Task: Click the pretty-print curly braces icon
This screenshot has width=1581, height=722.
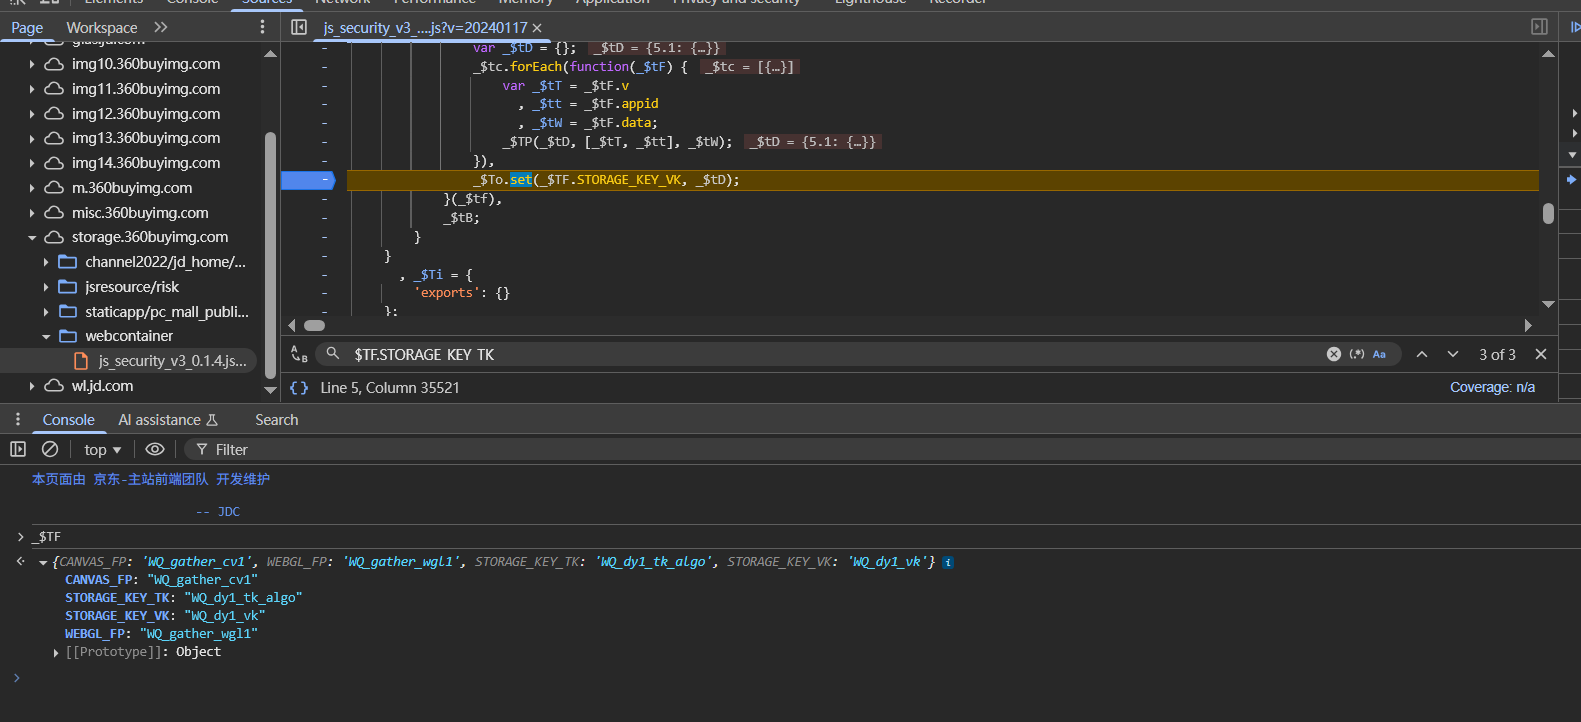Action: [299, 388]
